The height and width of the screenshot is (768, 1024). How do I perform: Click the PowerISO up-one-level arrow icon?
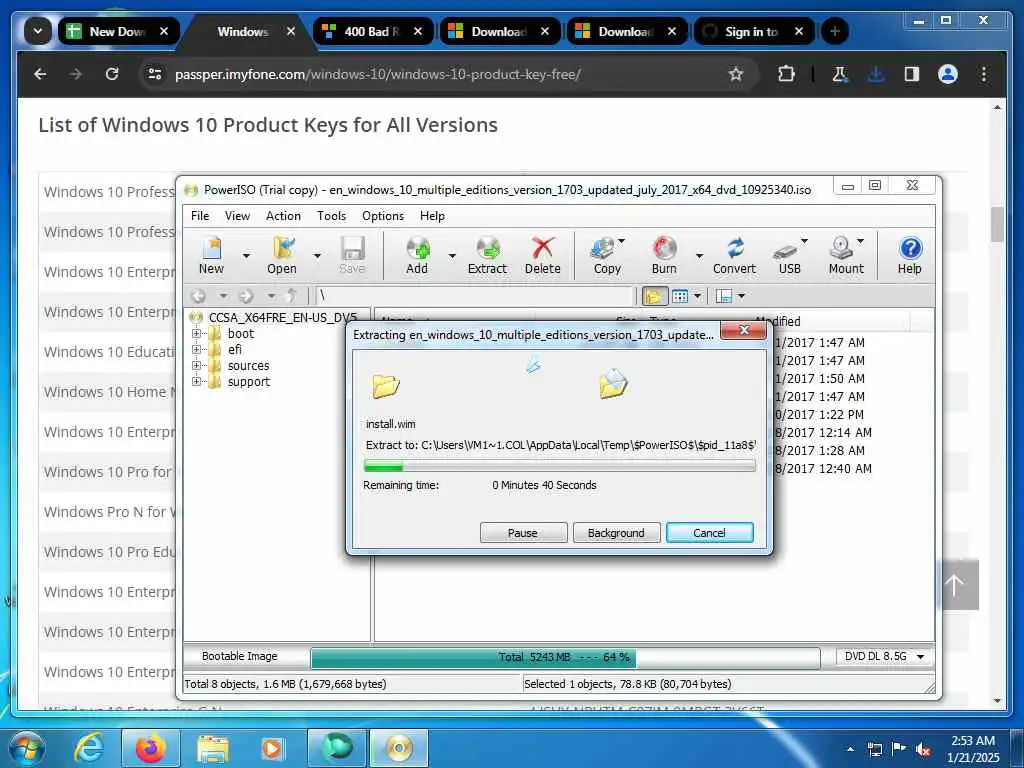[292, 296]
